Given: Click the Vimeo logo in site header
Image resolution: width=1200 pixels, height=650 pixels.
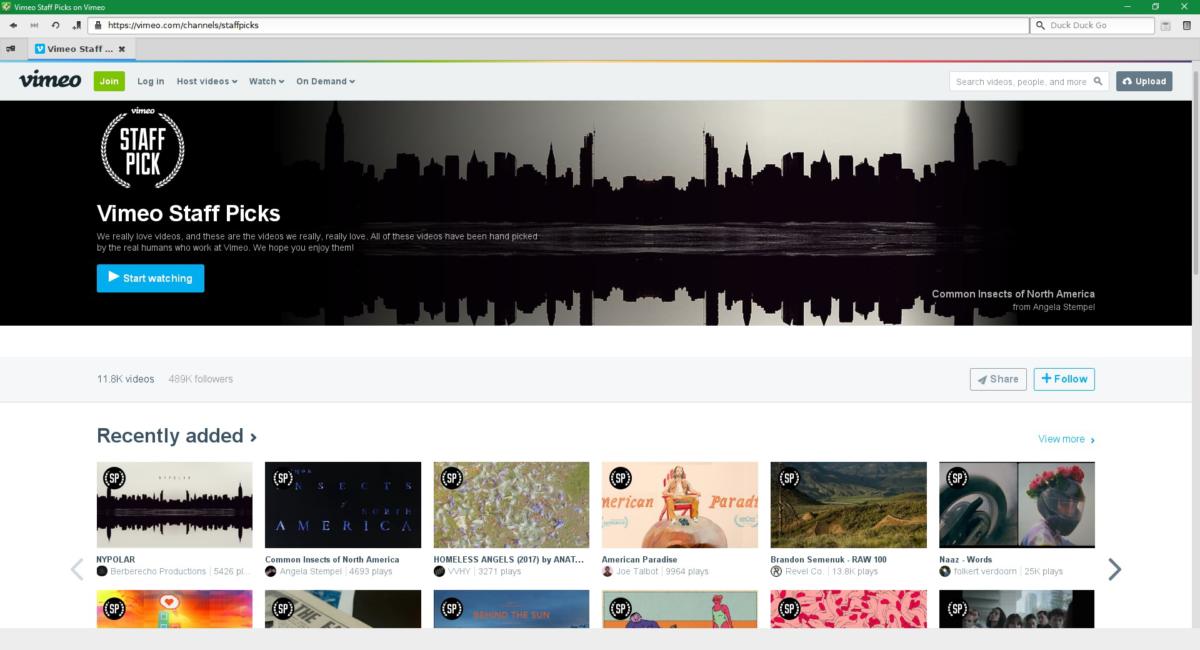Looking at the screenshot, I should pos(50,81).
